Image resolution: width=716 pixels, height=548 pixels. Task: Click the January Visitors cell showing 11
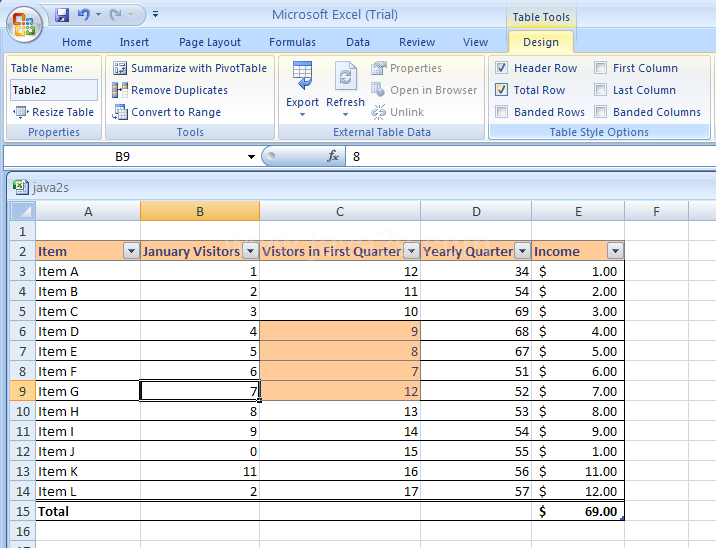[200, 471]
